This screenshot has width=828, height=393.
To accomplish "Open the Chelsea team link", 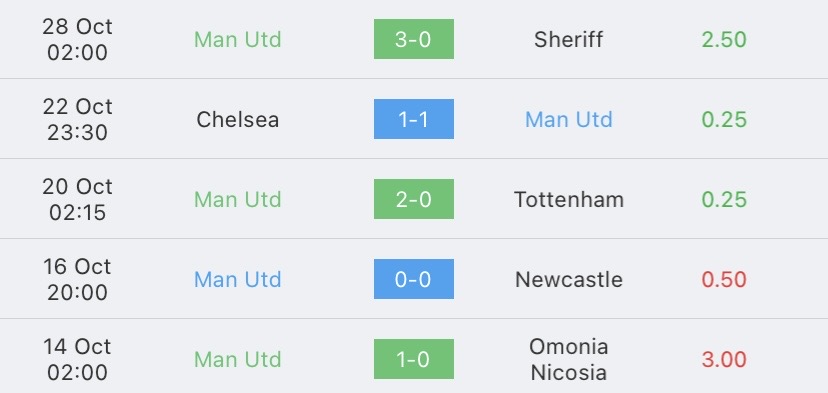I will 238,119.
